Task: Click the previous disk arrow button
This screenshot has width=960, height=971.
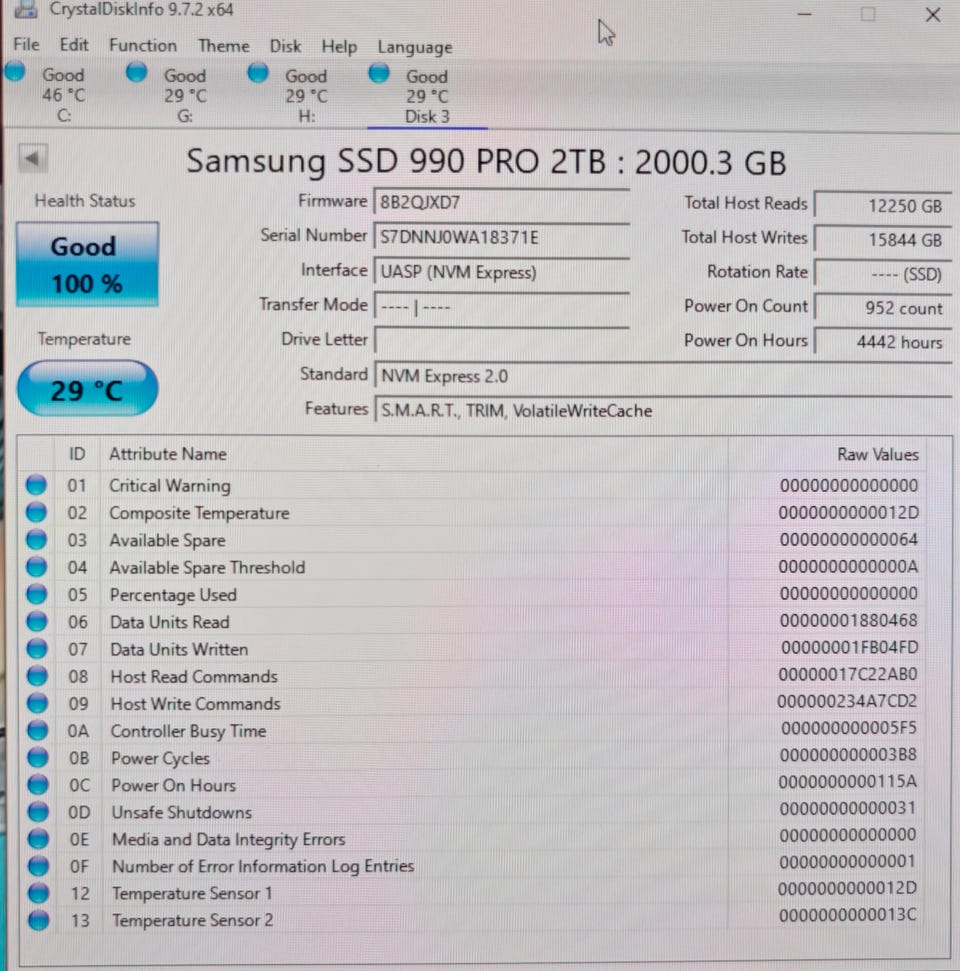Action: pyautogui.click(x=33, y=159)
